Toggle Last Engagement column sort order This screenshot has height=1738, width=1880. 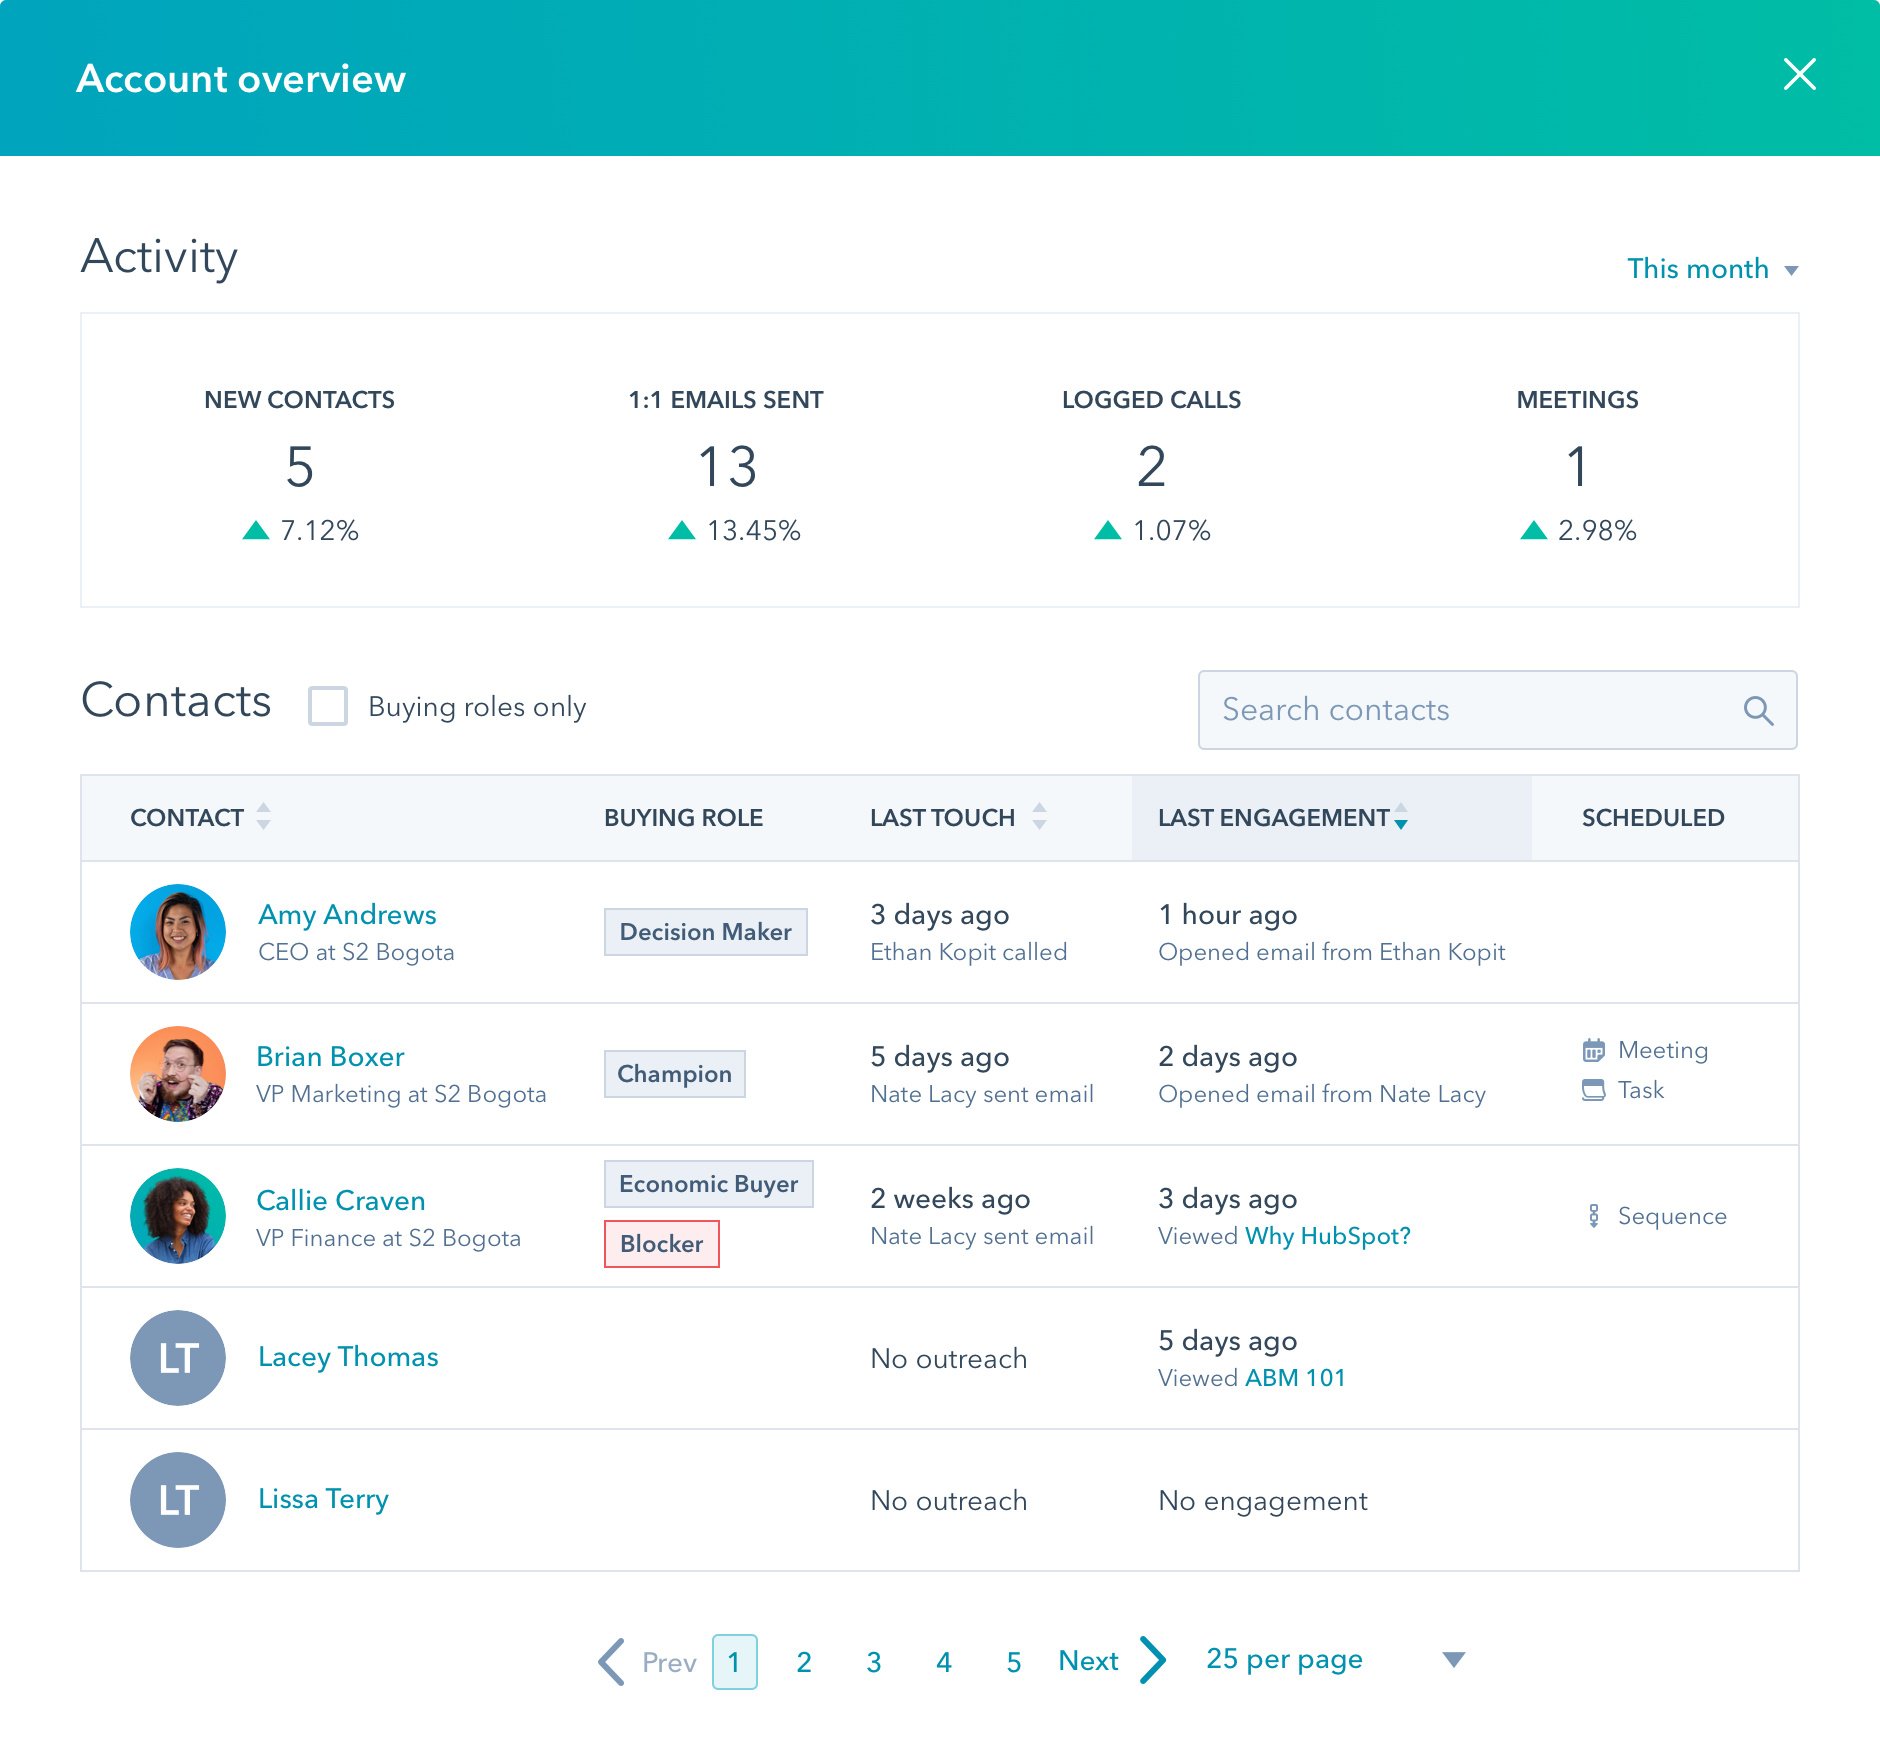pos(1401,817)
